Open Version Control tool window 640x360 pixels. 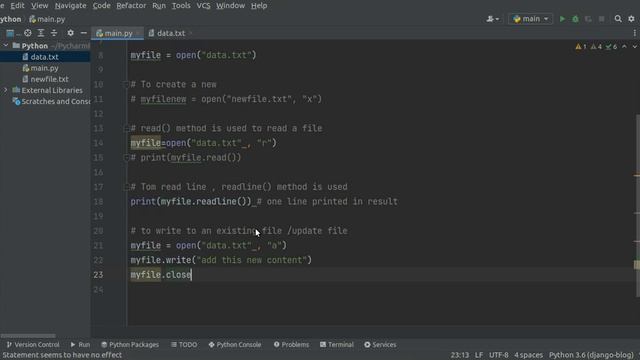(33, 345)
